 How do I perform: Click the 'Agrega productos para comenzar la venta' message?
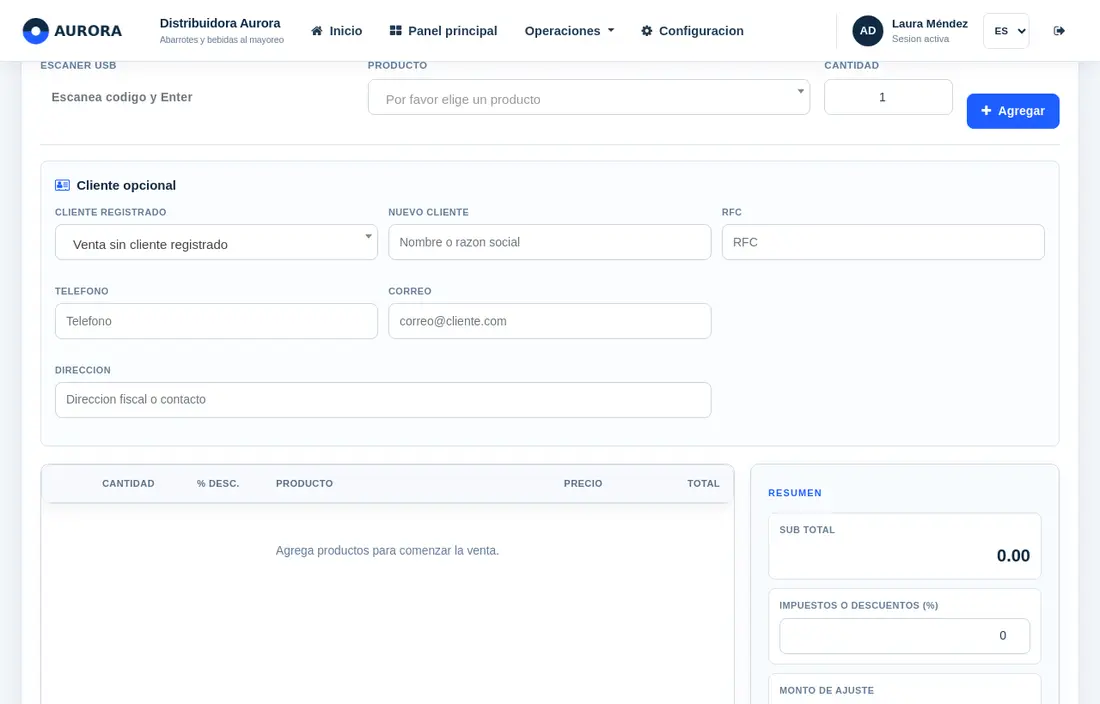tap(387, 550)
